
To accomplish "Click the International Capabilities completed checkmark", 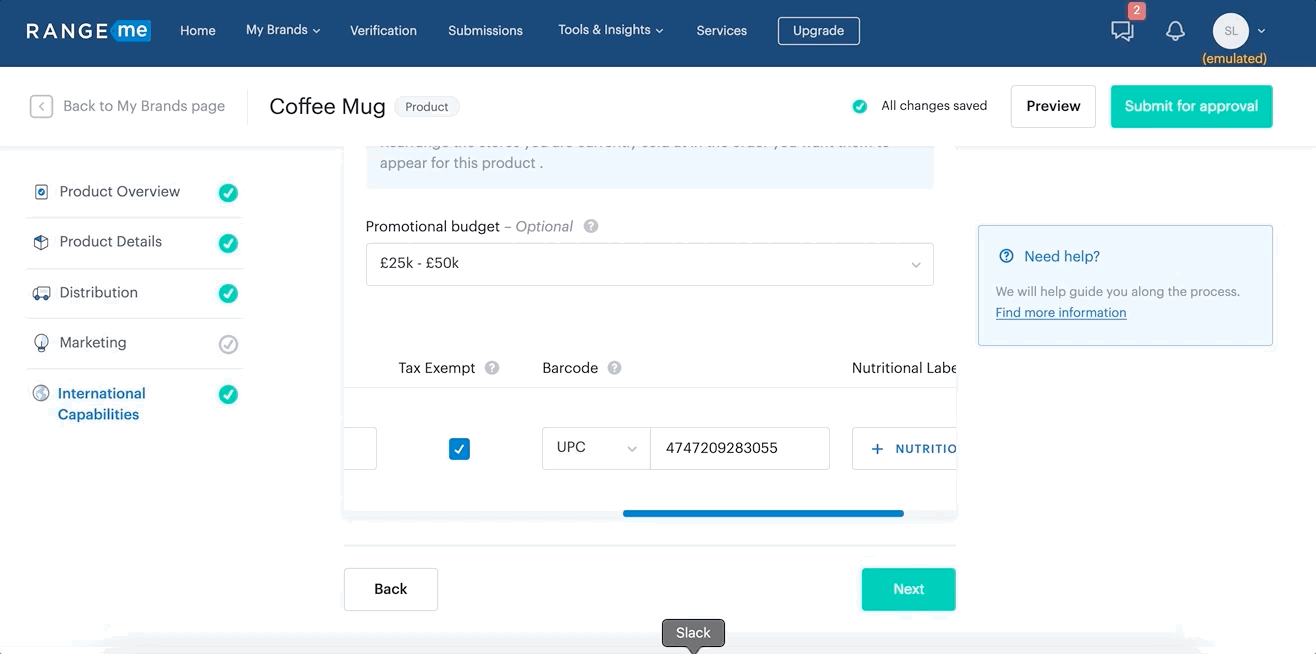I will pos(228,394).
